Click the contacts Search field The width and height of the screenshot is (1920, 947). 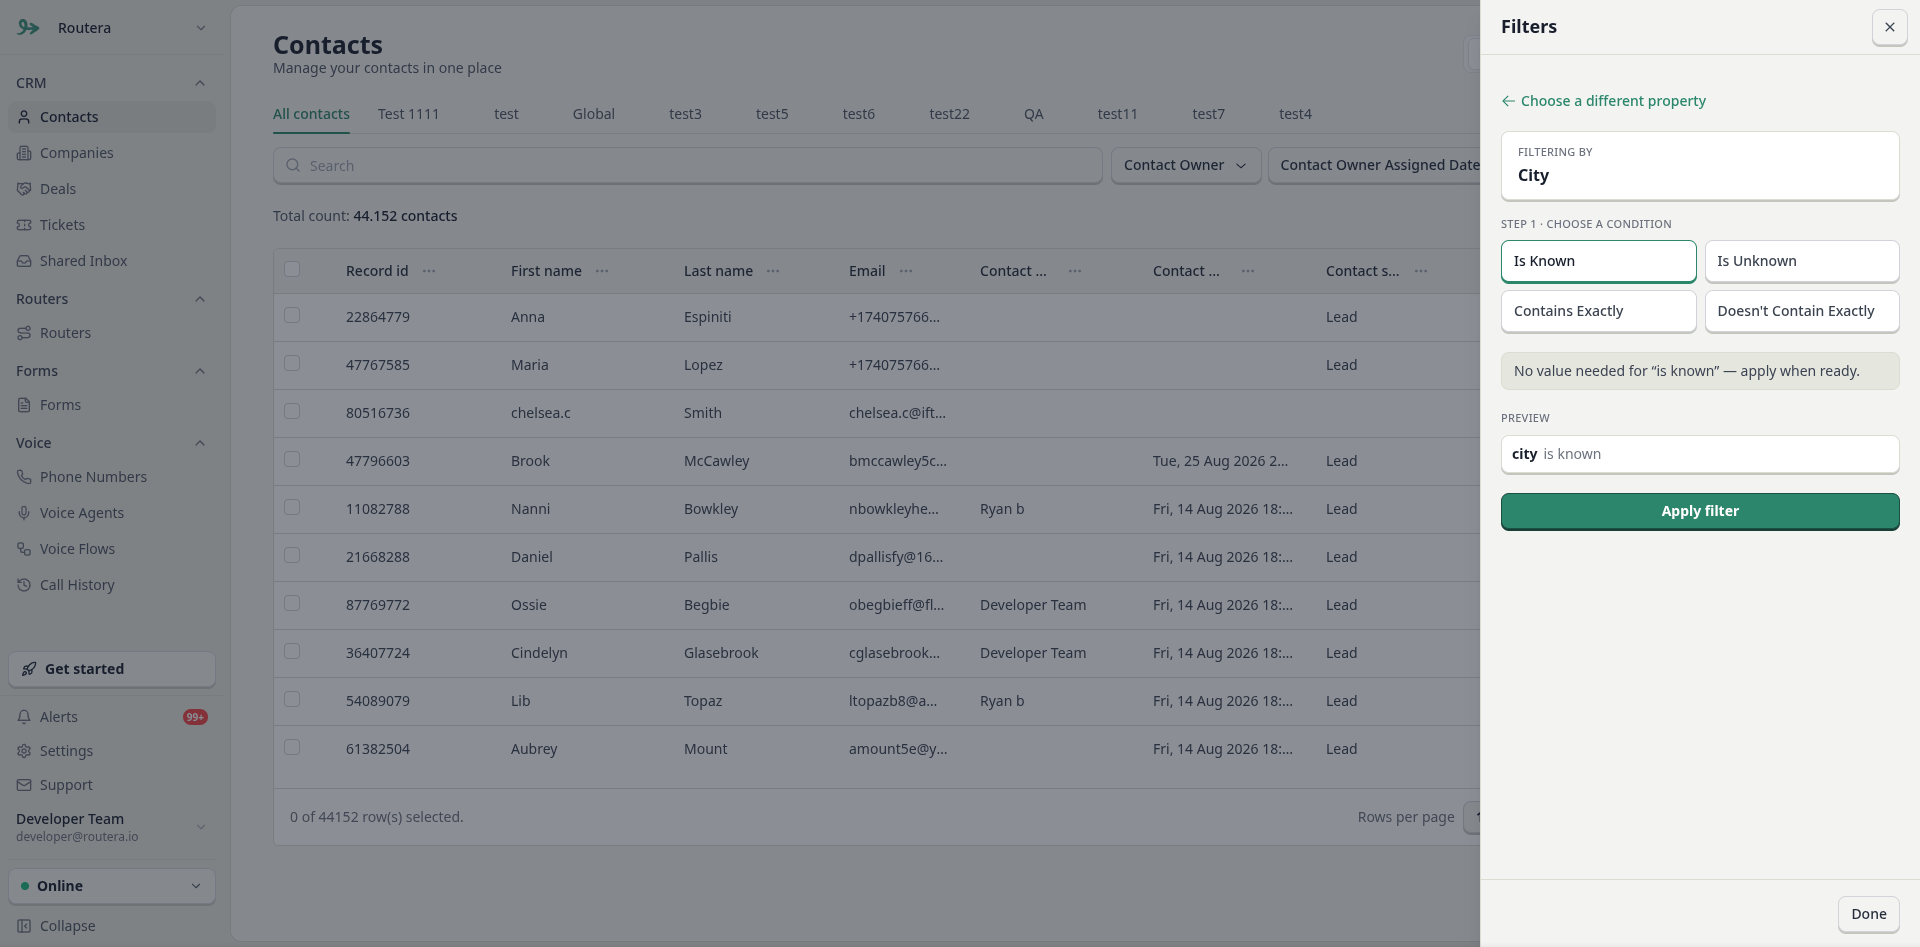[688, 166]
